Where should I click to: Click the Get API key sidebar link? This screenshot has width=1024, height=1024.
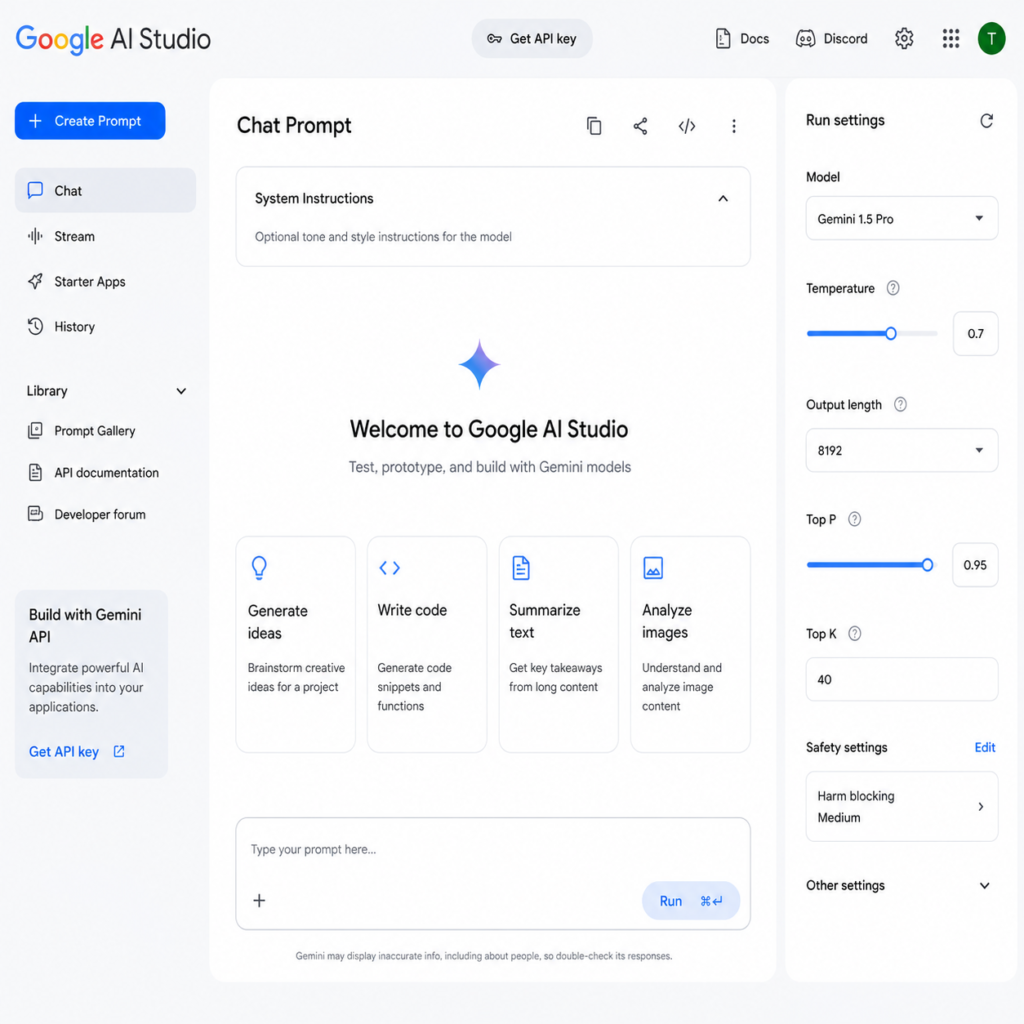pos(63,752)
